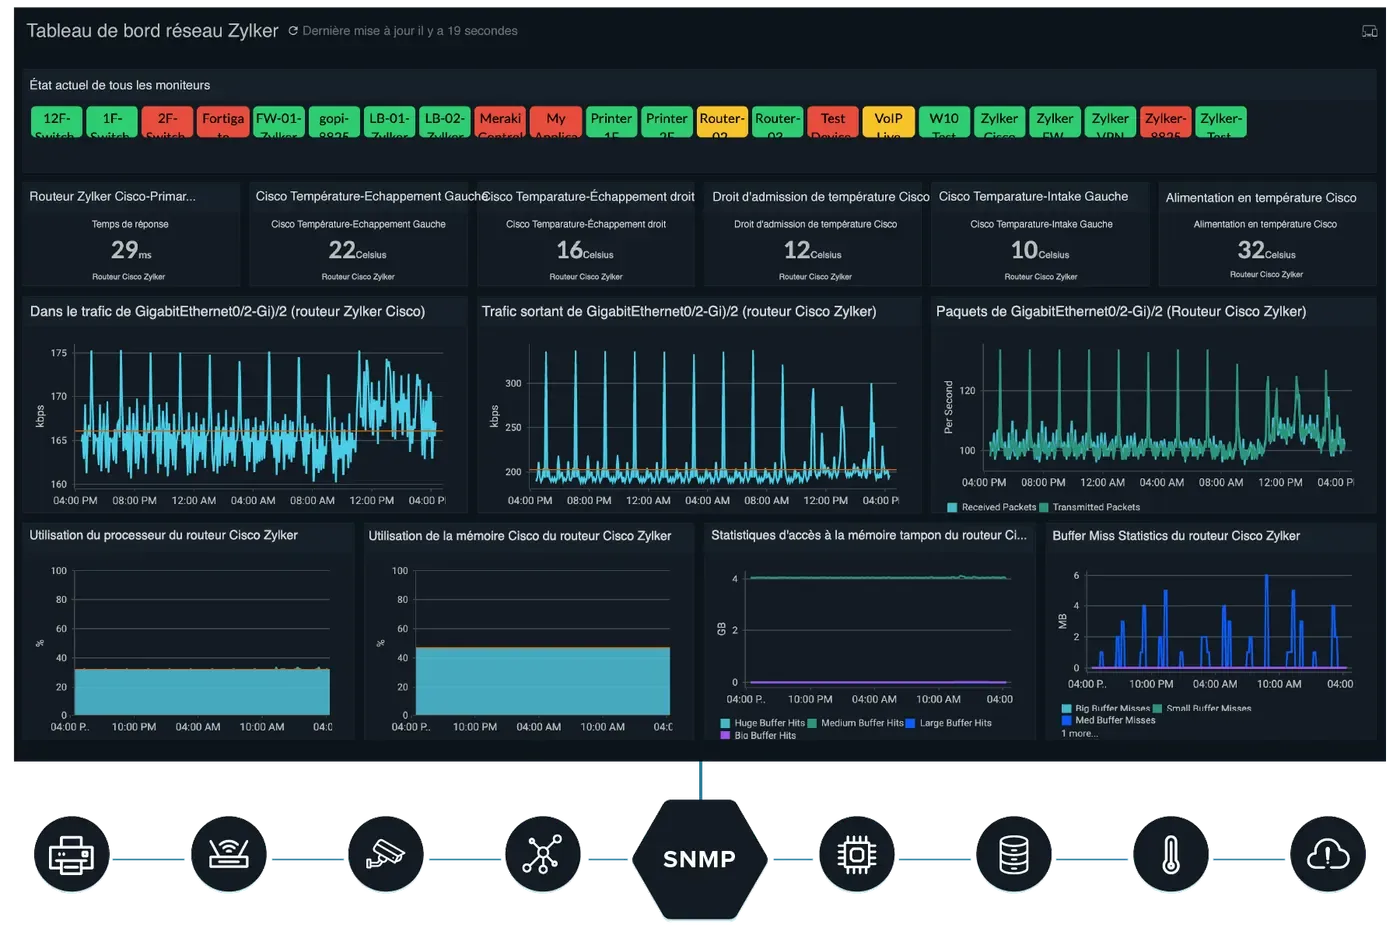1400x949 pixels.
Task: Open the 1F-Switch monitor tile
Action: click(x=112, y=121)
